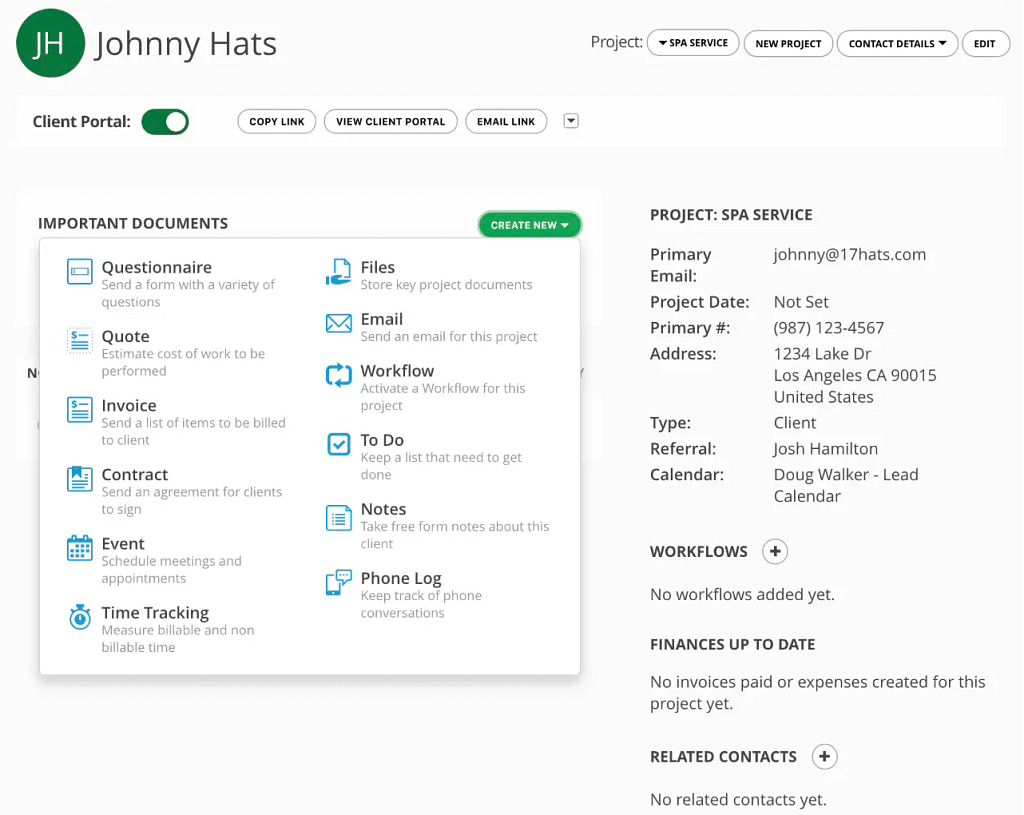The image size is (1024, 815).
Task: Click the EDIT button
Action: [x=985, y=44]
